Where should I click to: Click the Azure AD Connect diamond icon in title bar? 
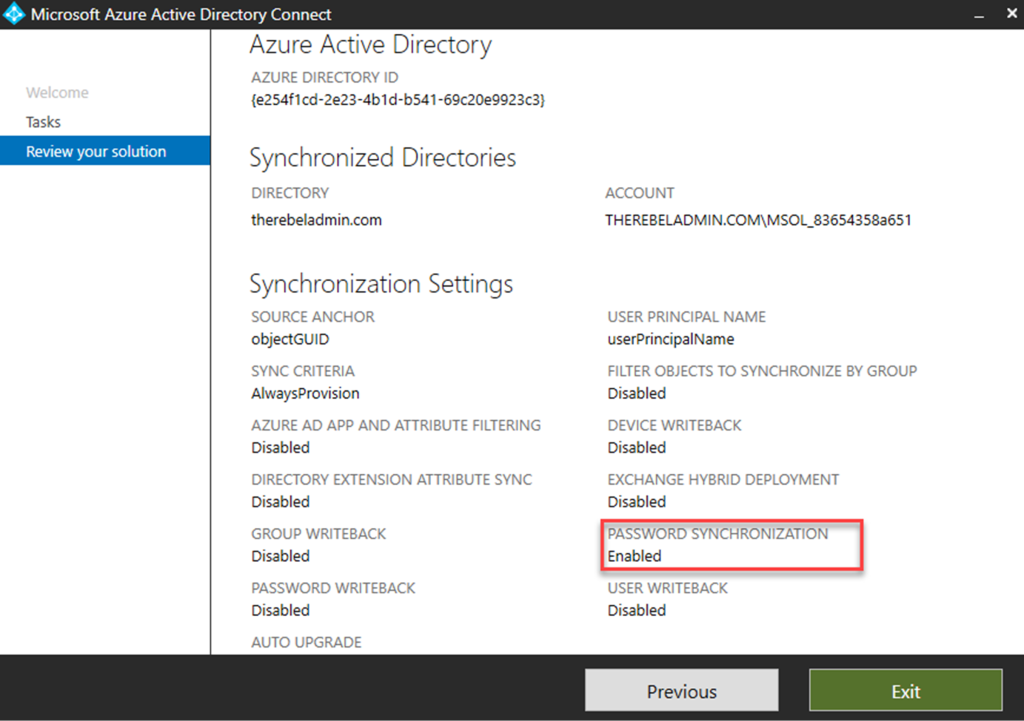[x=14, y=14]
